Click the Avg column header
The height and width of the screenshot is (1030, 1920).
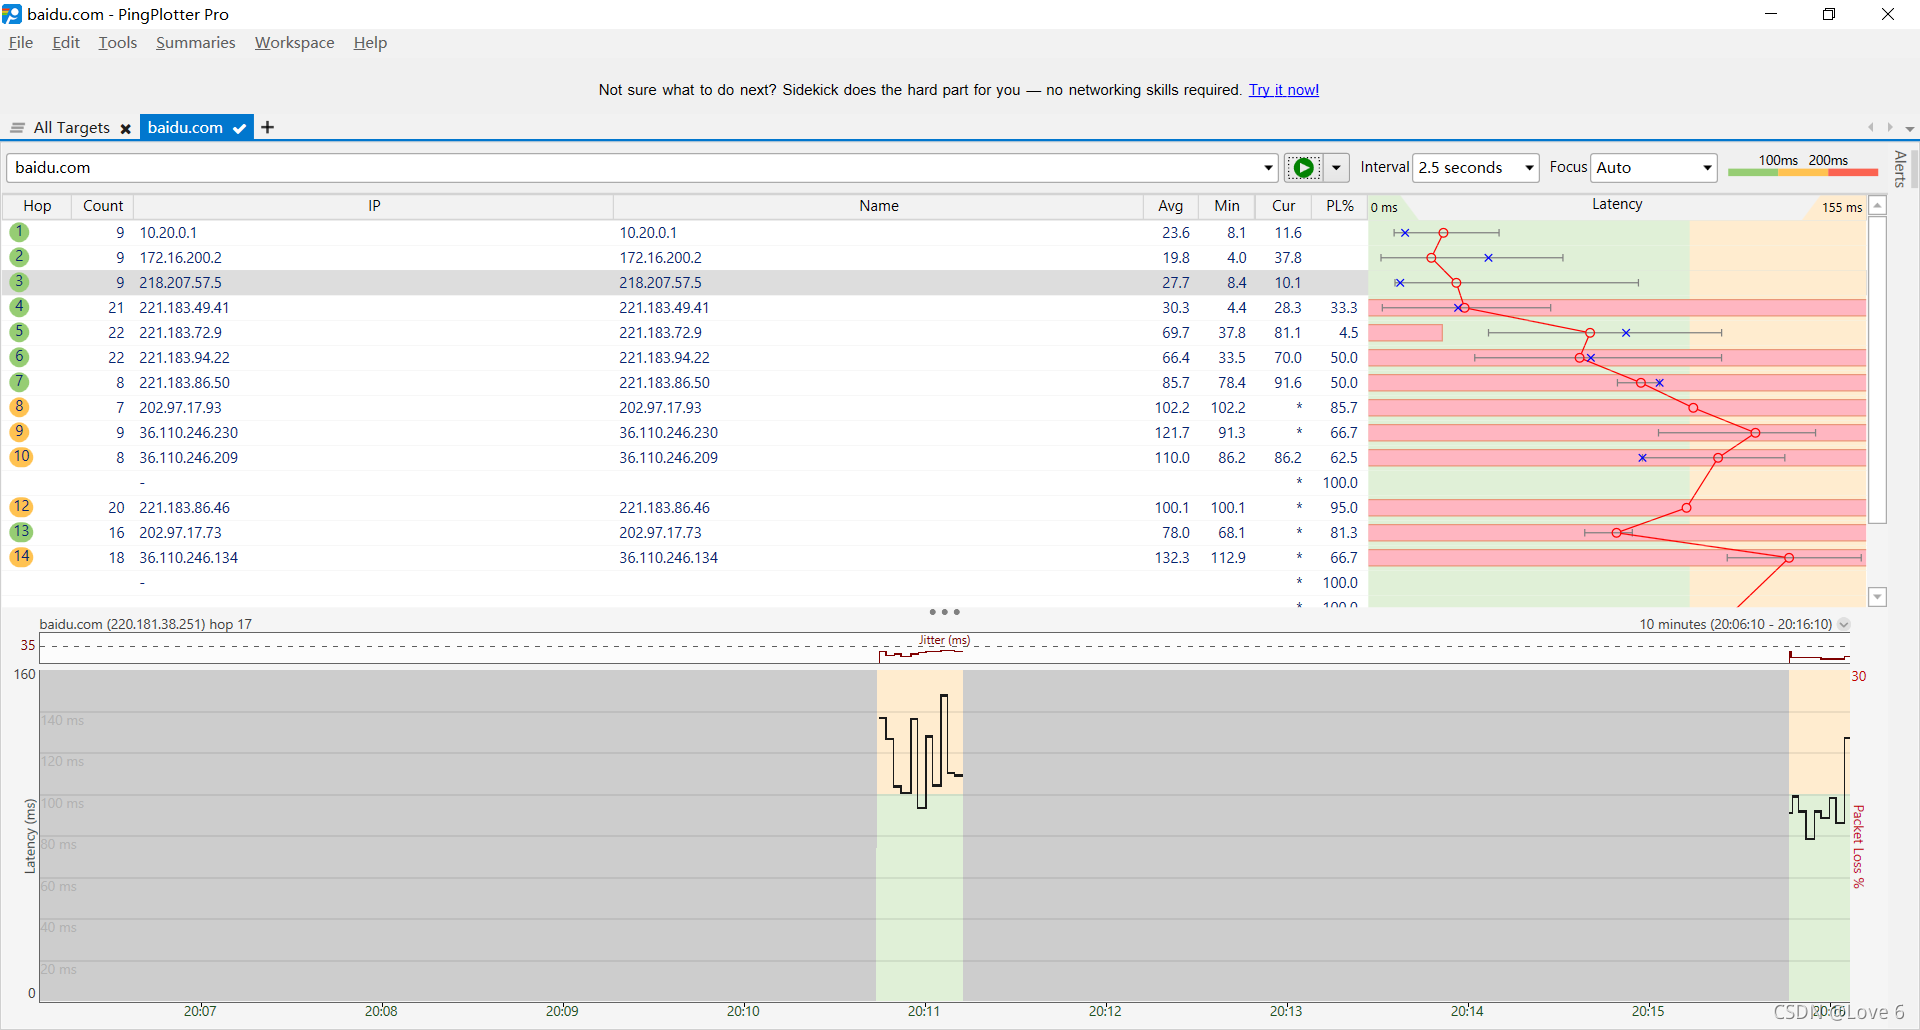click(1170, 206)
